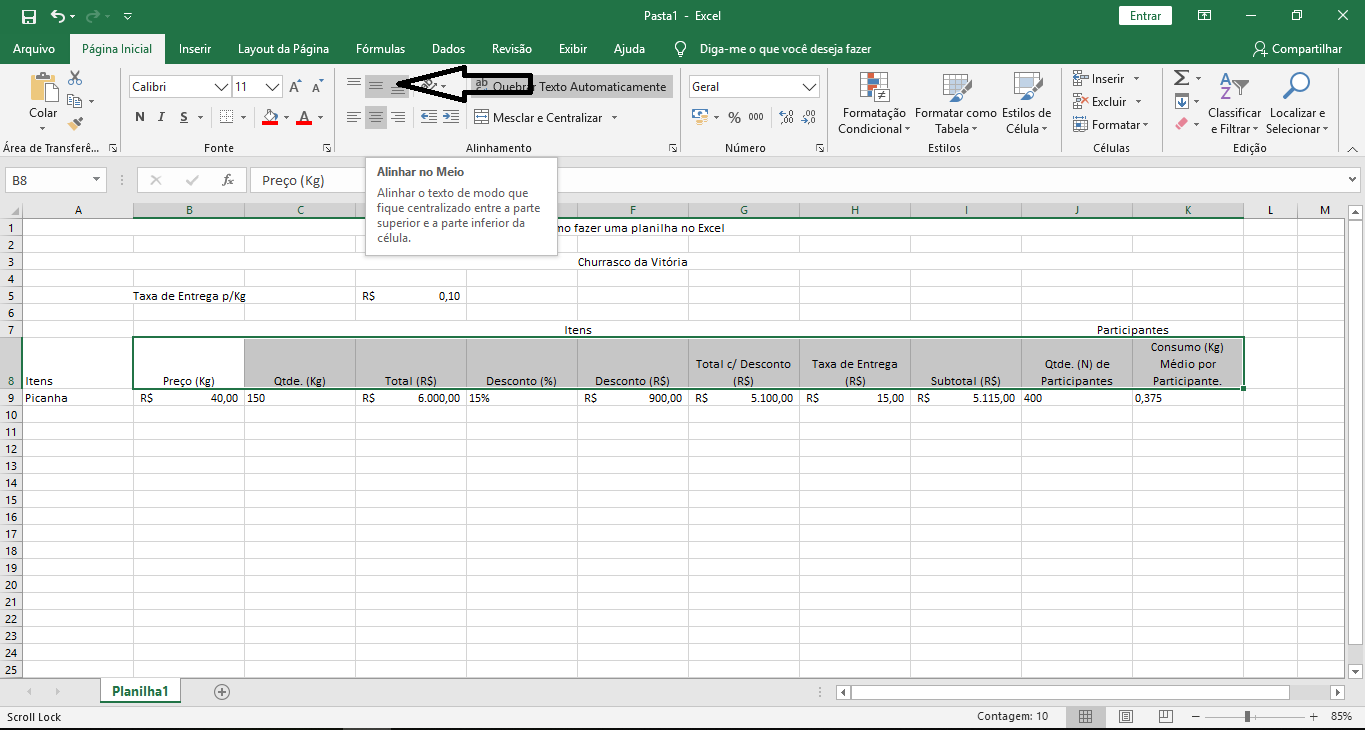Open the Fórmulas ribbon tab

380,49
